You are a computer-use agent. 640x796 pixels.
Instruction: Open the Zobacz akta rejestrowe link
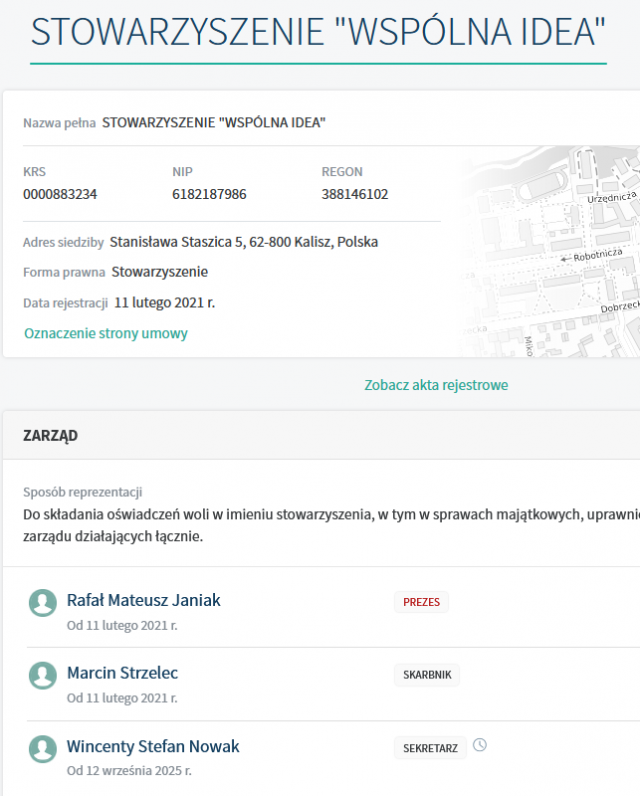[436, 385]
